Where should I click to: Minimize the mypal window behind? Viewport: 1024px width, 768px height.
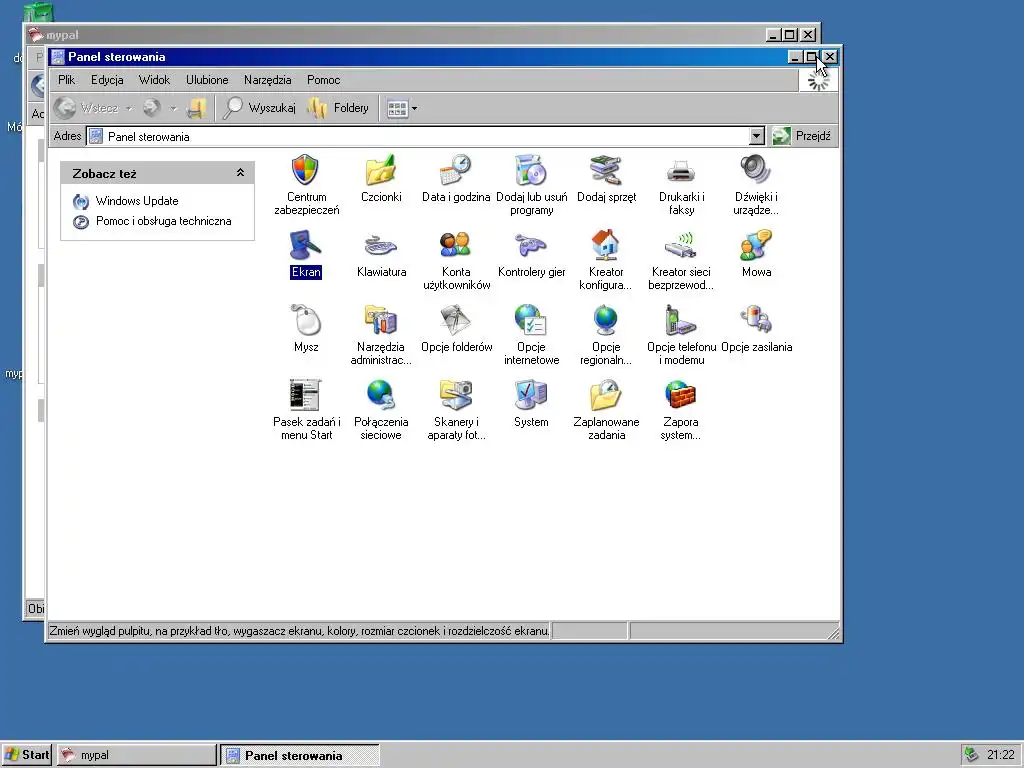click(x=773, y=35)
